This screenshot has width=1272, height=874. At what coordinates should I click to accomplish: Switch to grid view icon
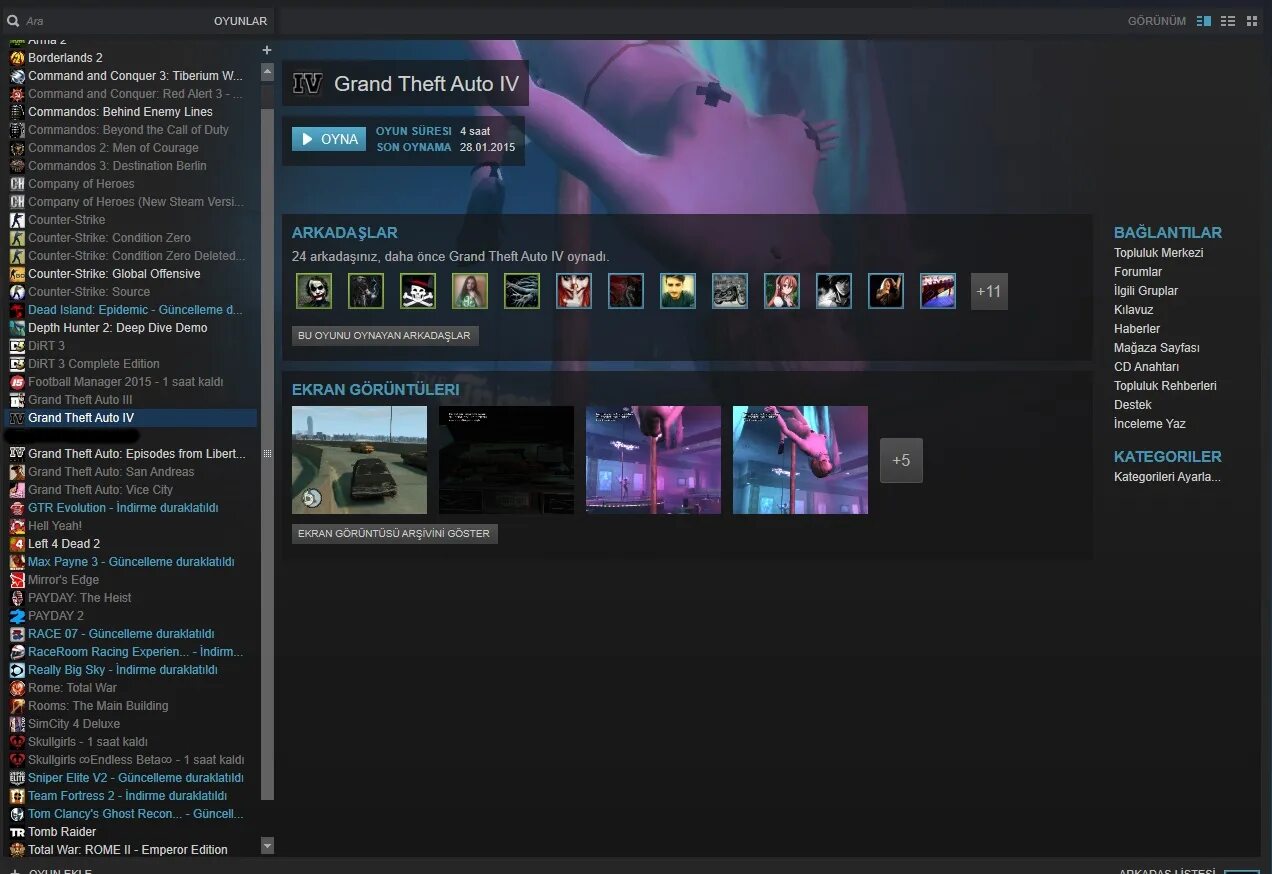1252,21
